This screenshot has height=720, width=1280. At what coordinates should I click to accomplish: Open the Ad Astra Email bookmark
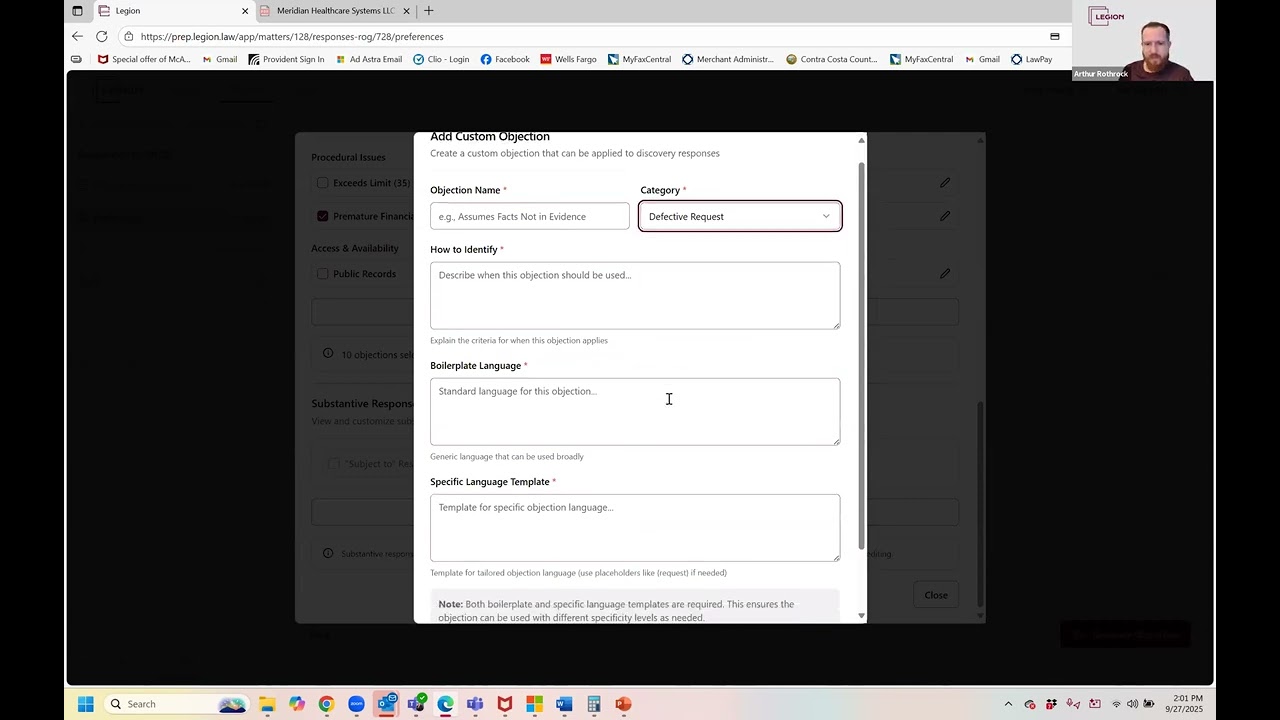click(369, 59)
